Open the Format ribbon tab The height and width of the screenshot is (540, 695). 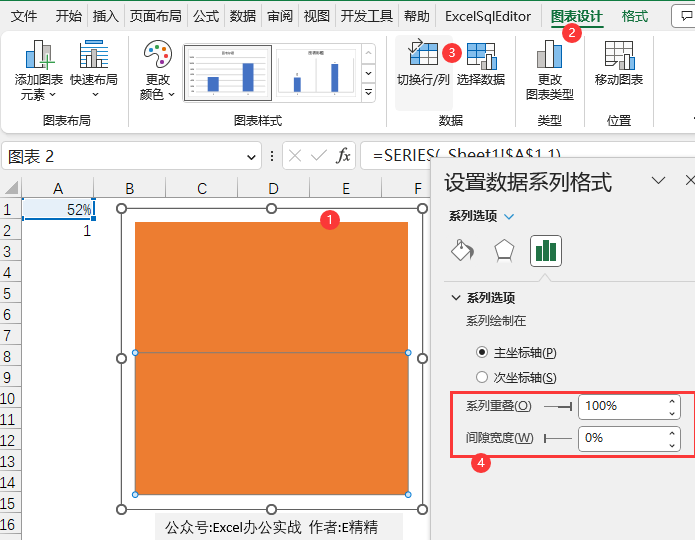pos(634,16)
